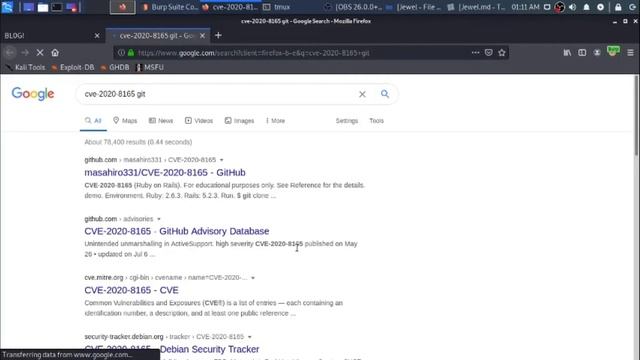Go forward one page
This screenshot has height=360, width=640.
(25, 53)
